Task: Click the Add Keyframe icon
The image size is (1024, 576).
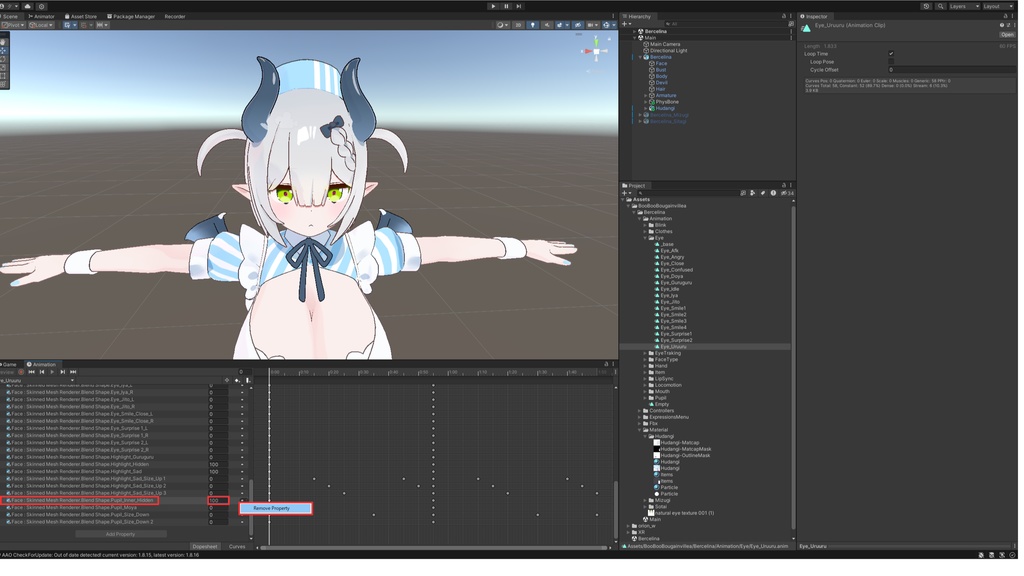Action: click(236, 380)
